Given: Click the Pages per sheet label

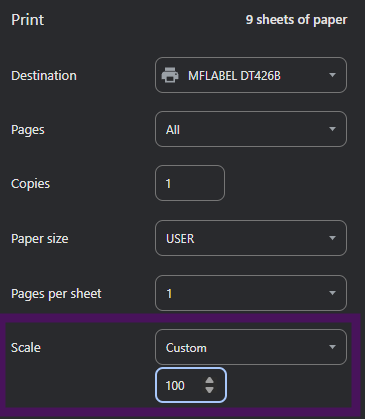Looking at the screenshot, I should [x=56, y=294].
